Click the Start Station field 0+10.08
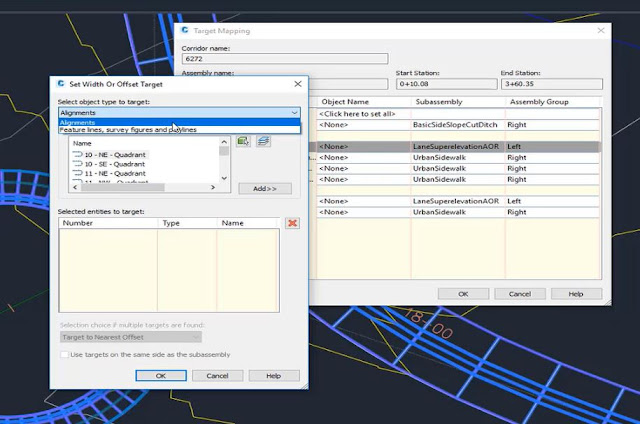640x424 pixels. pos(447,84)
